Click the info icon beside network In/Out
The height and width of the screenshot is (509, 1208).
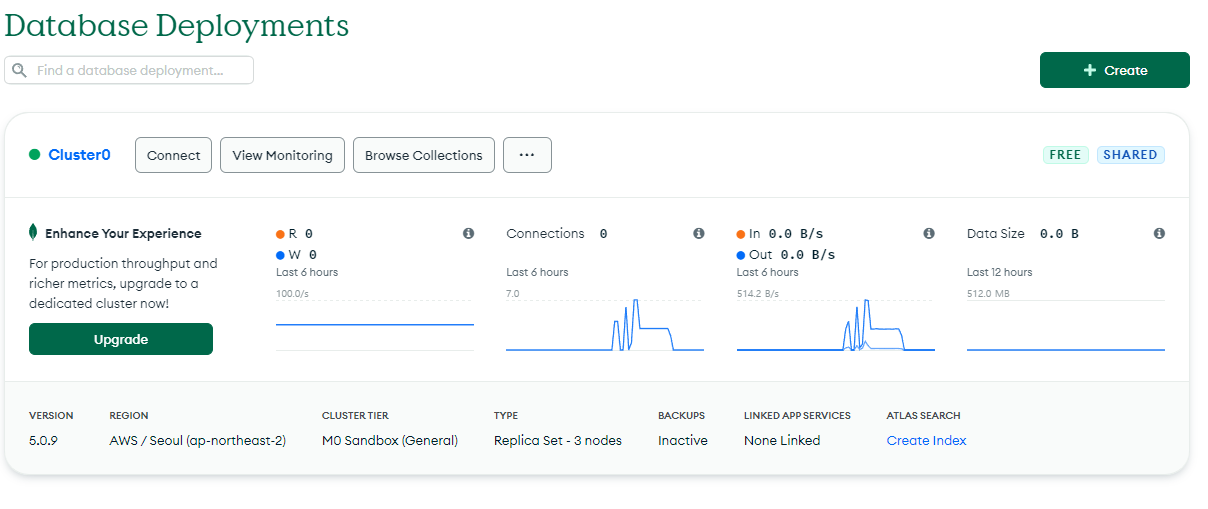pyautogui.click(x=929, y=233)
